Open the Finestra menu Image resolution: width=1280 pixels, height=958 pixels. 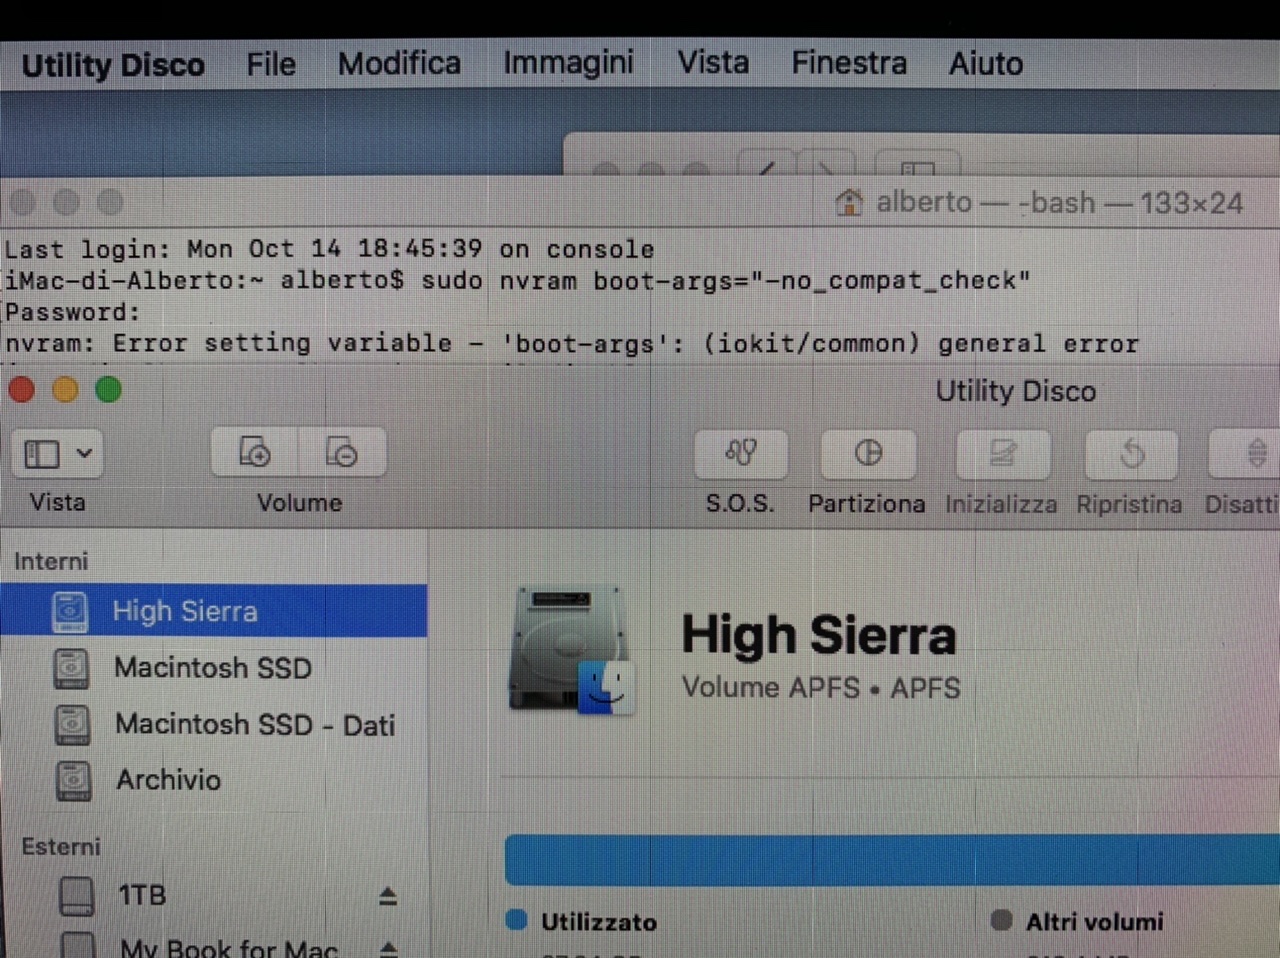(849, 63)
